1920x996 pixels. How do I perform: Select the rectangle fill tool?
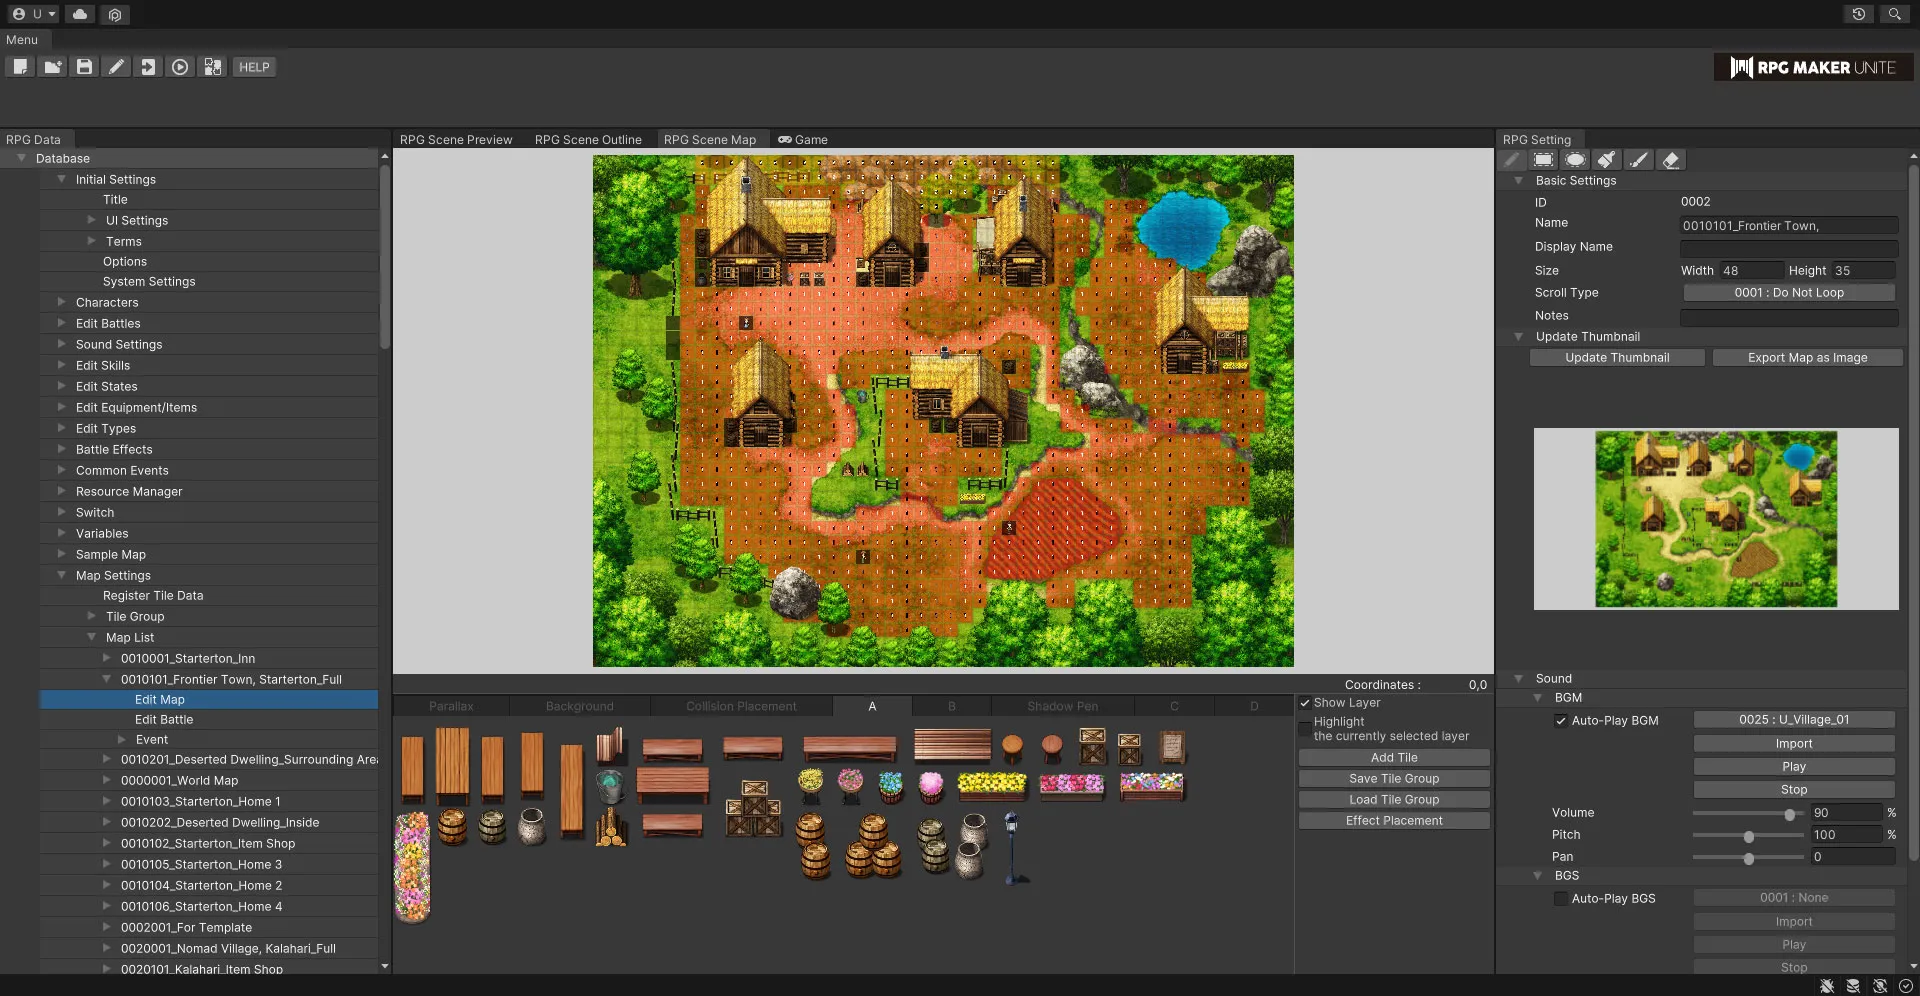point(1544,160)
